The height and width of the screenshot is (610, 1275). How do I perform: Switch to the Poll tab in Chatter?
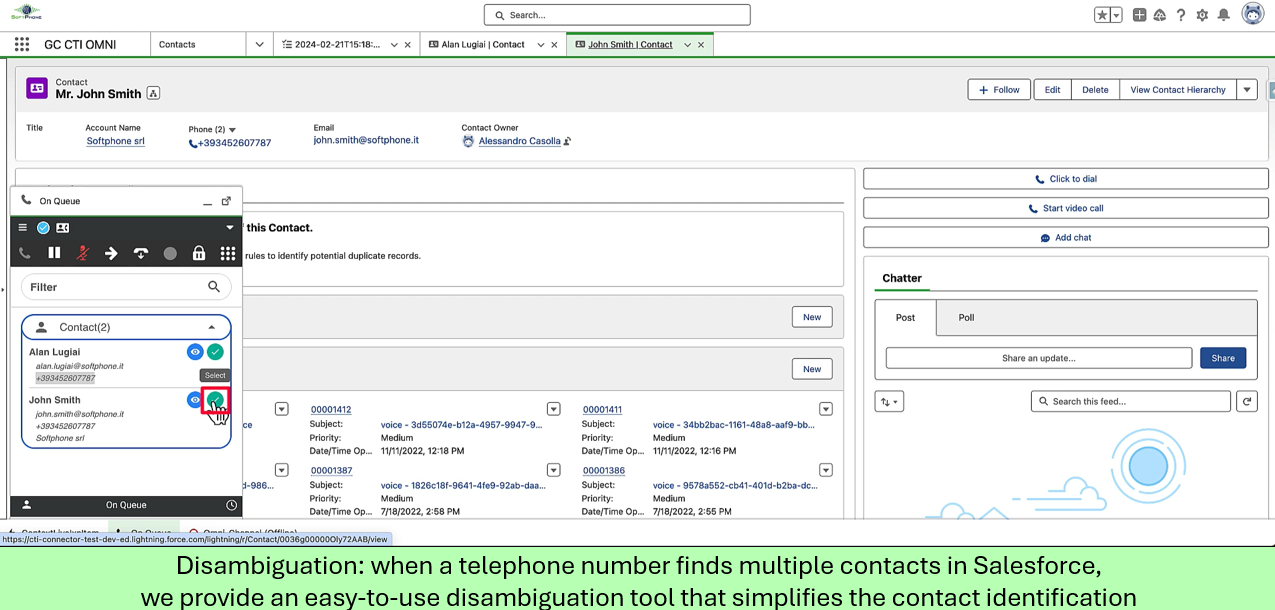(966, 318)
